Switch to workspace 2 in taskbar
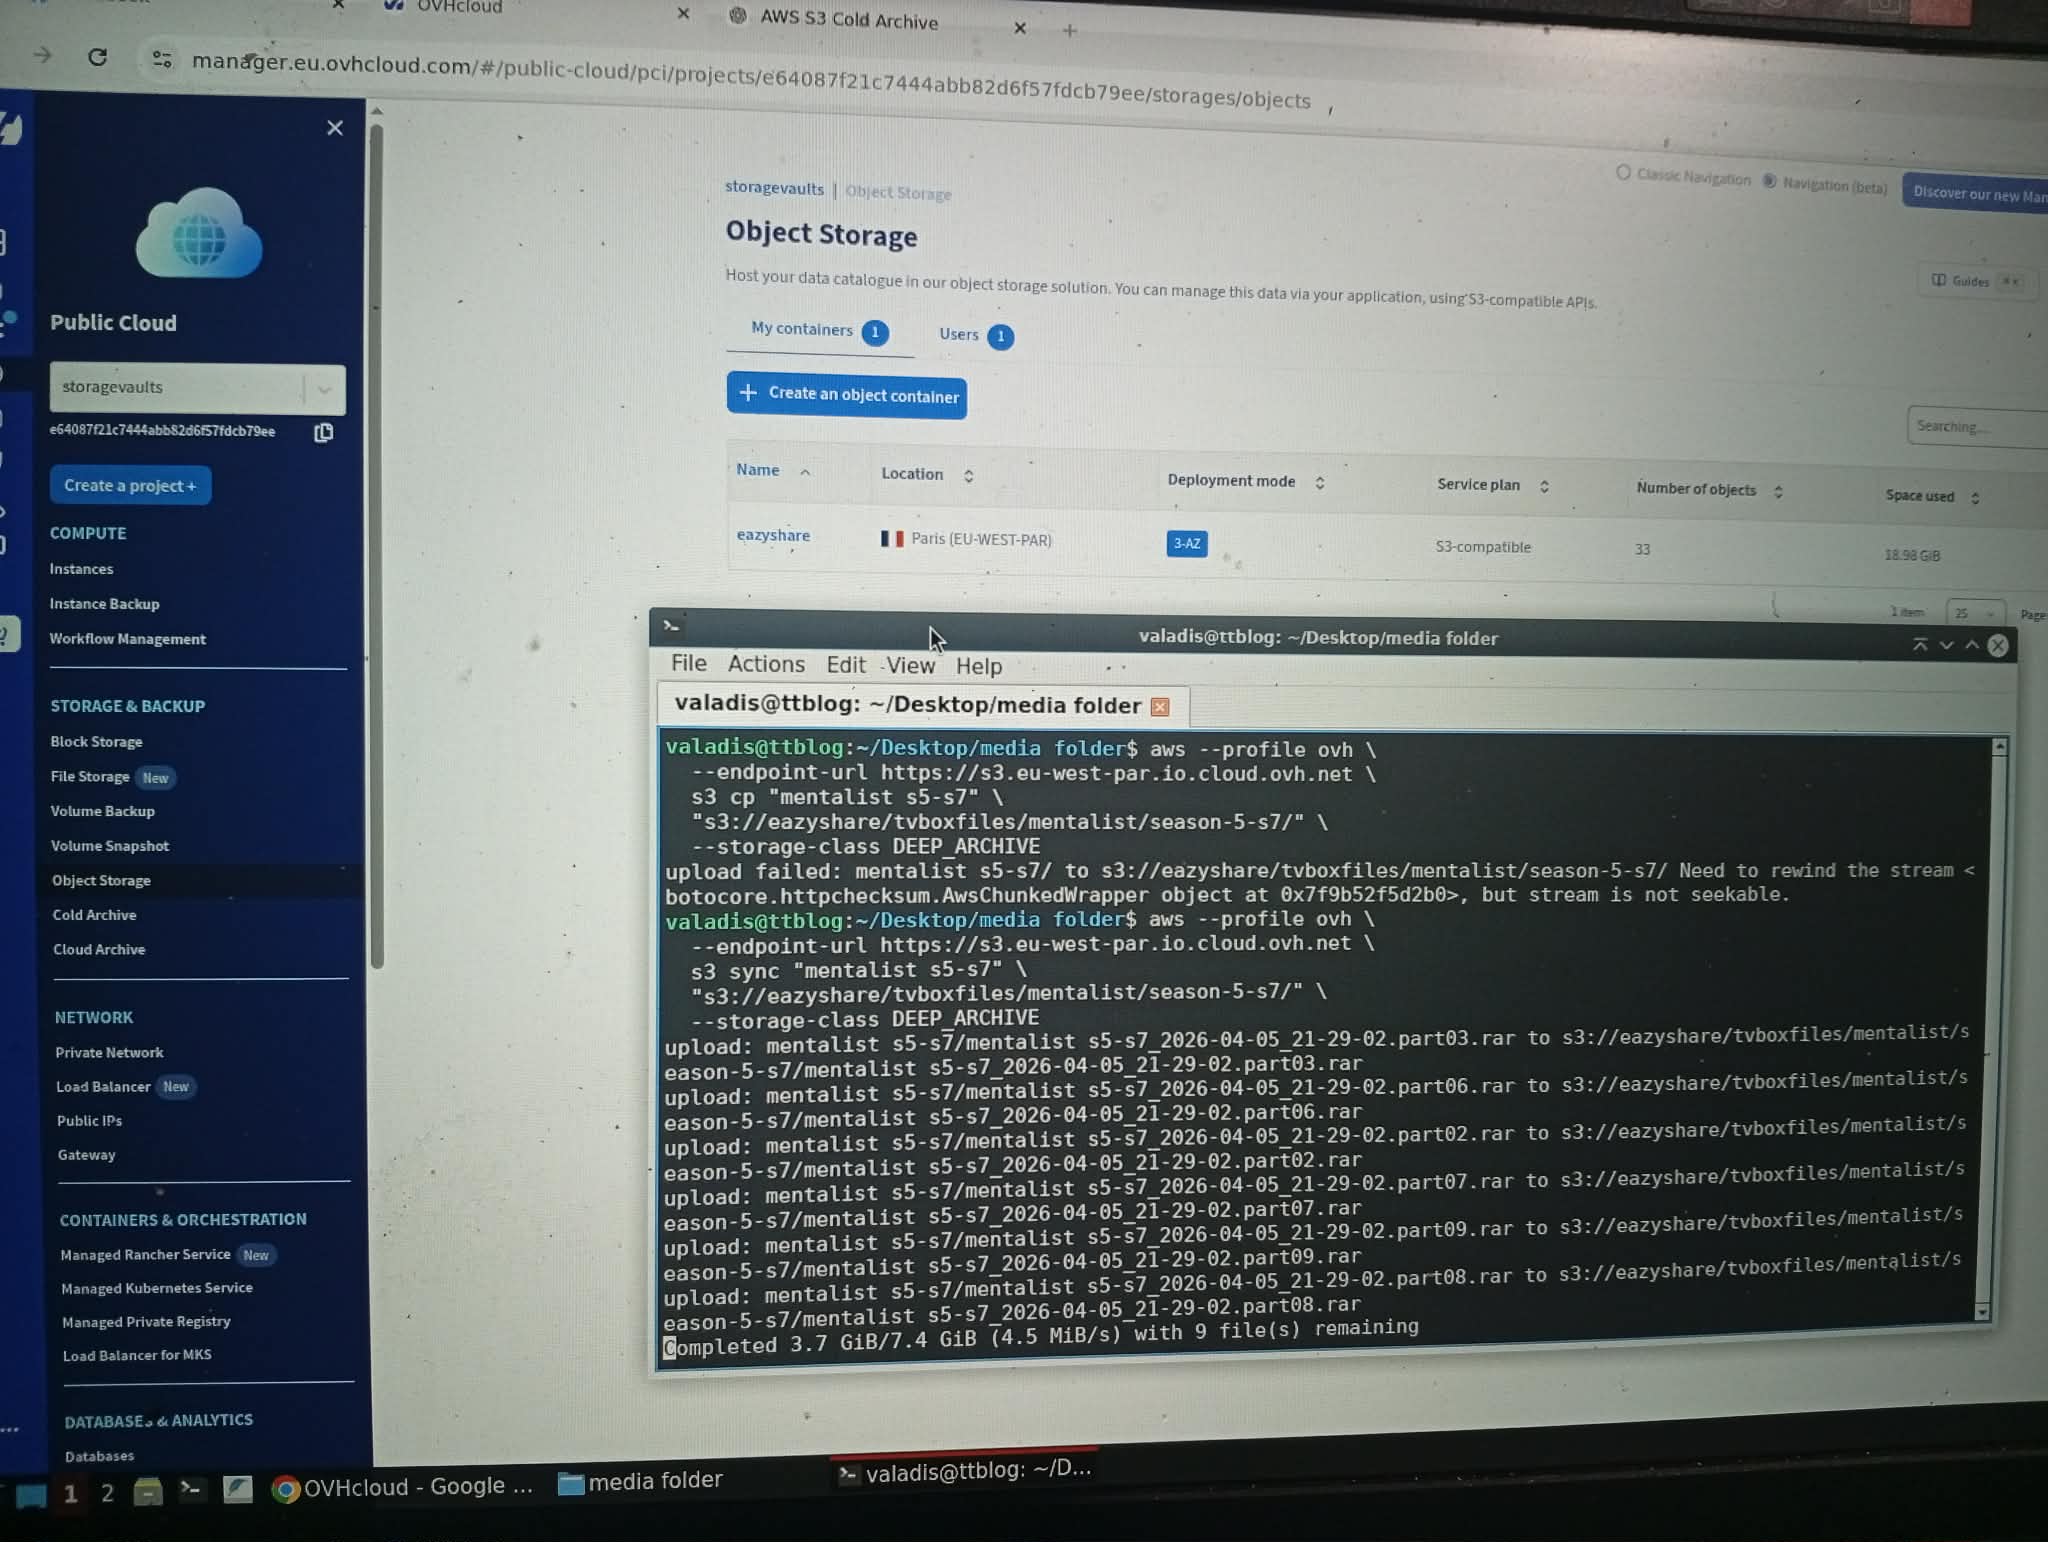This screenshot has height=1542, width=2048. click(107, 1494)
